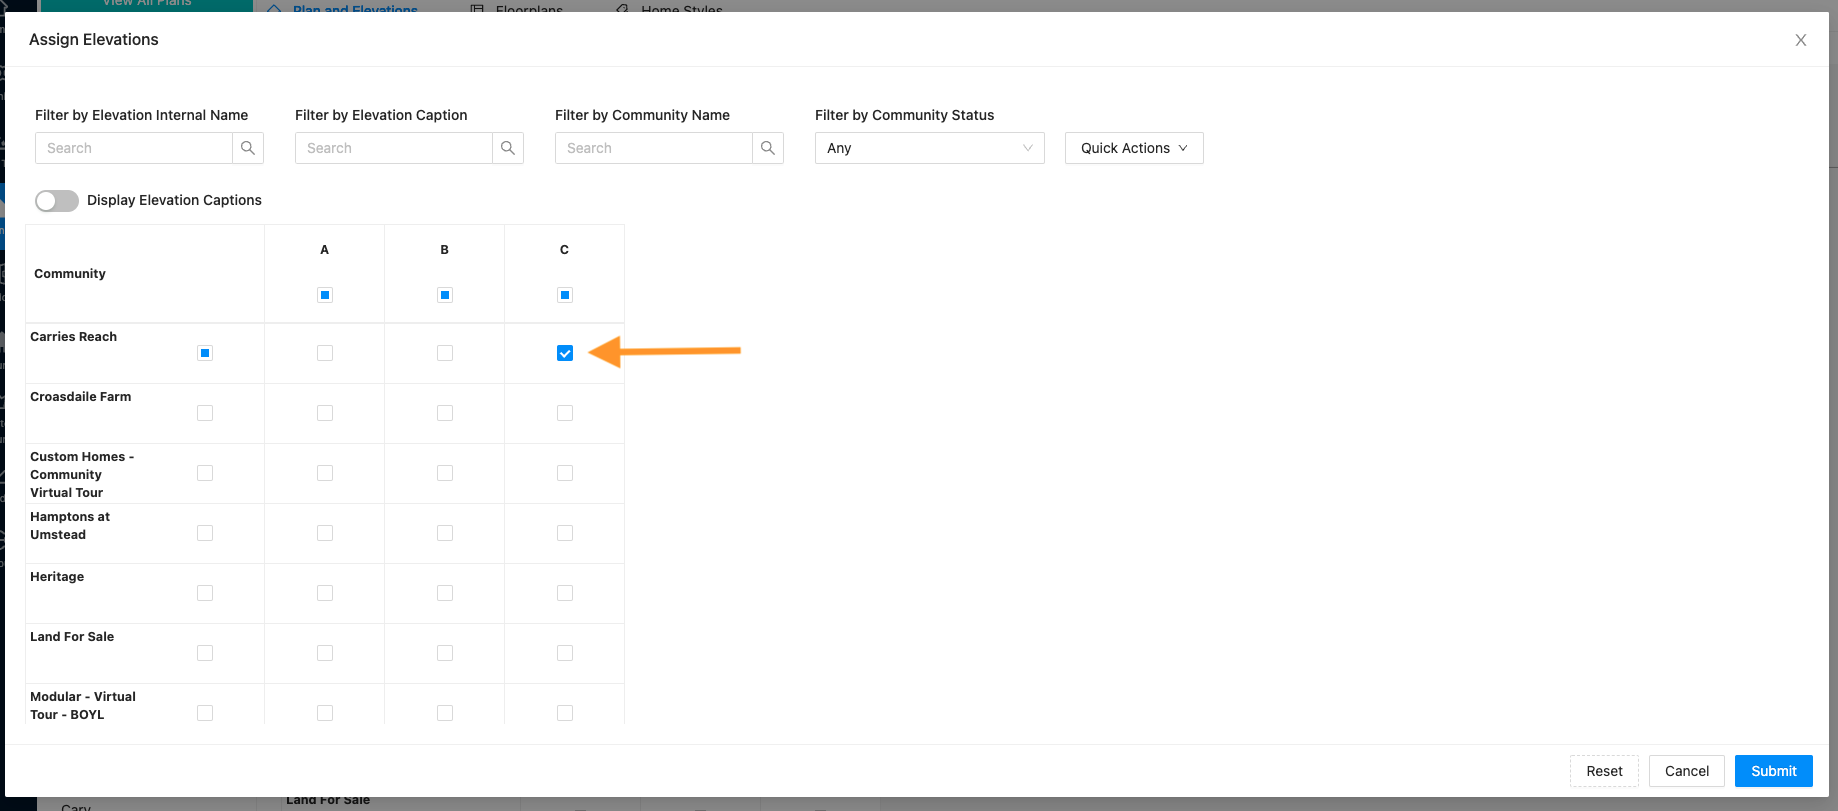
Task: Click the Community Name search magnifier icon
Action: [768, 148]
